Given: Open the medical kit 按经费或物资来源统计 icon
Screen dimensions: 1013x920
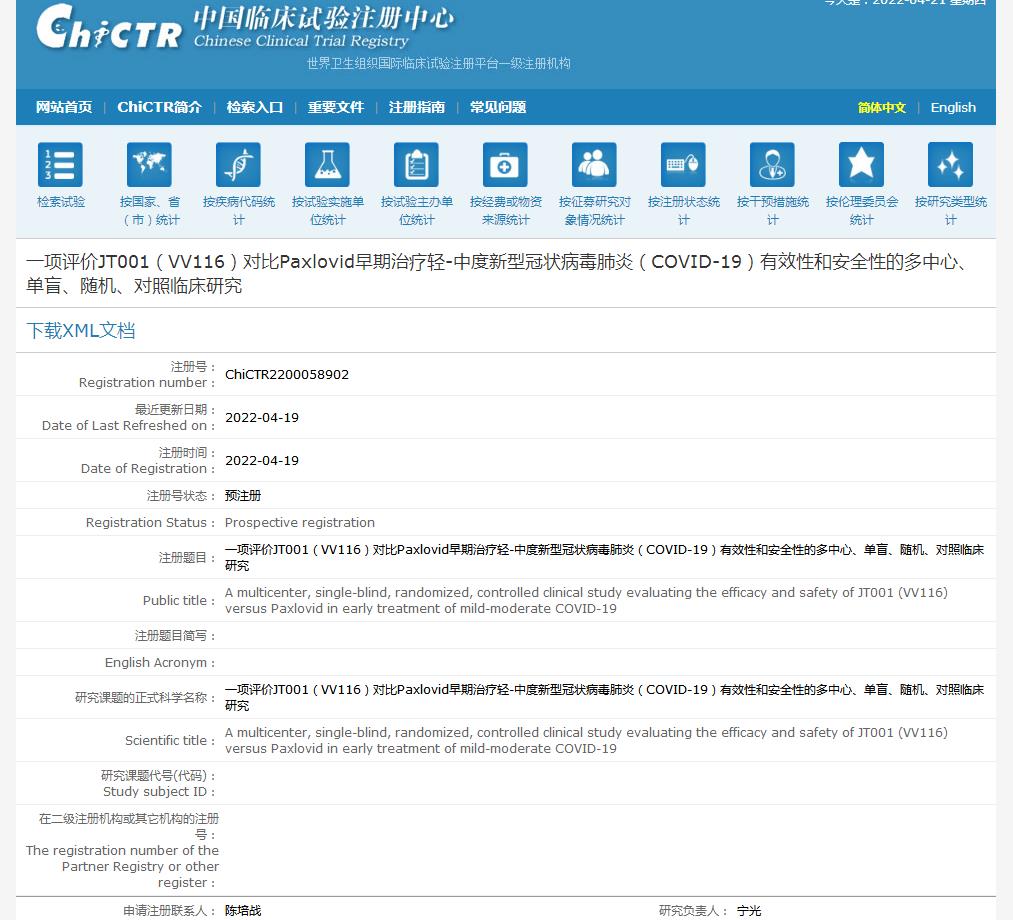Looking at the screenshot, I should pos(505,164).
